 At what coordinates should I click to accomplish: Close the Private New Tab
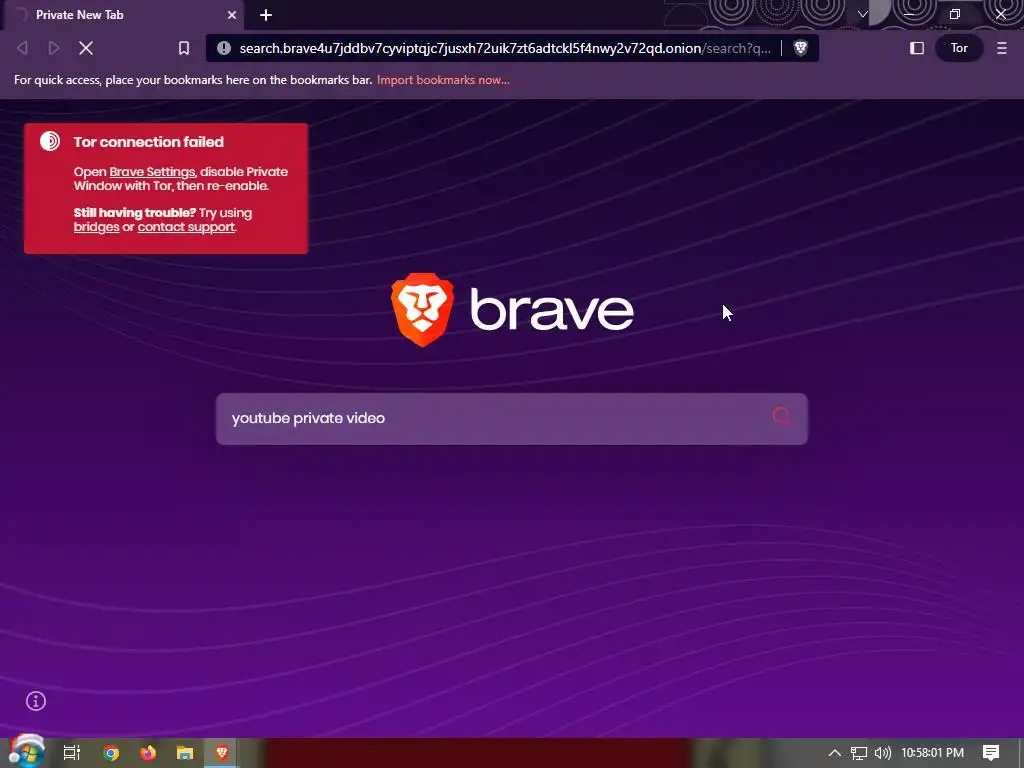(232, 14)
